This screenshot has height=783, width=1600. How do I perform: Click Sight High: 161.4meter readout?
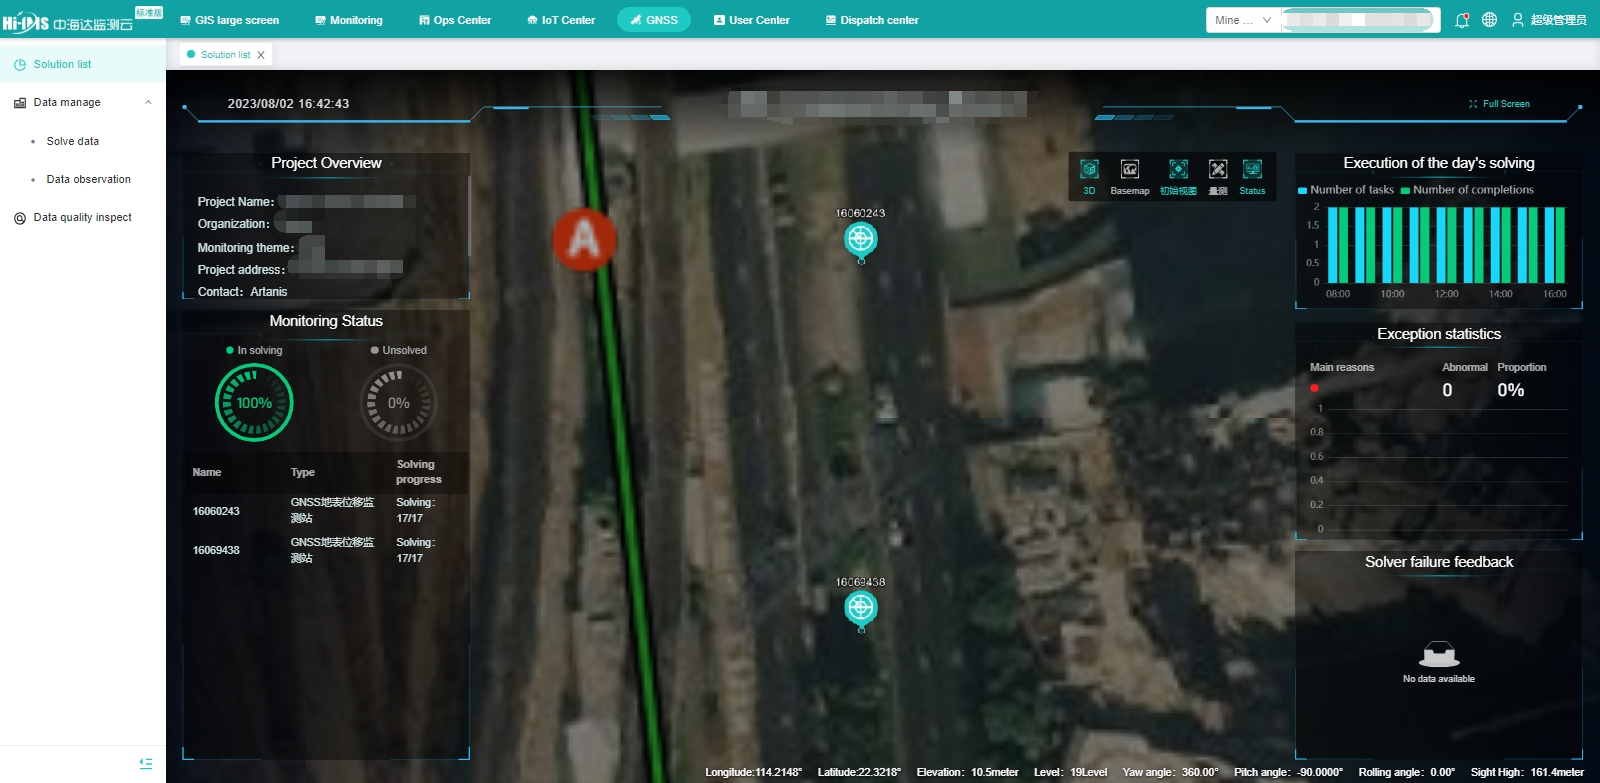point(1527,772)
